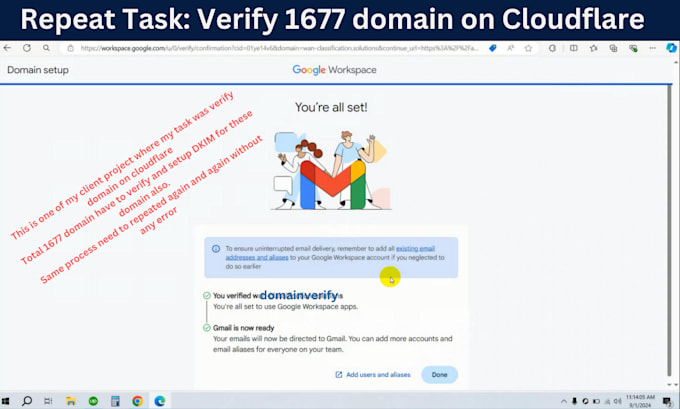Go back using the browser back arrow

pos(7,48)
